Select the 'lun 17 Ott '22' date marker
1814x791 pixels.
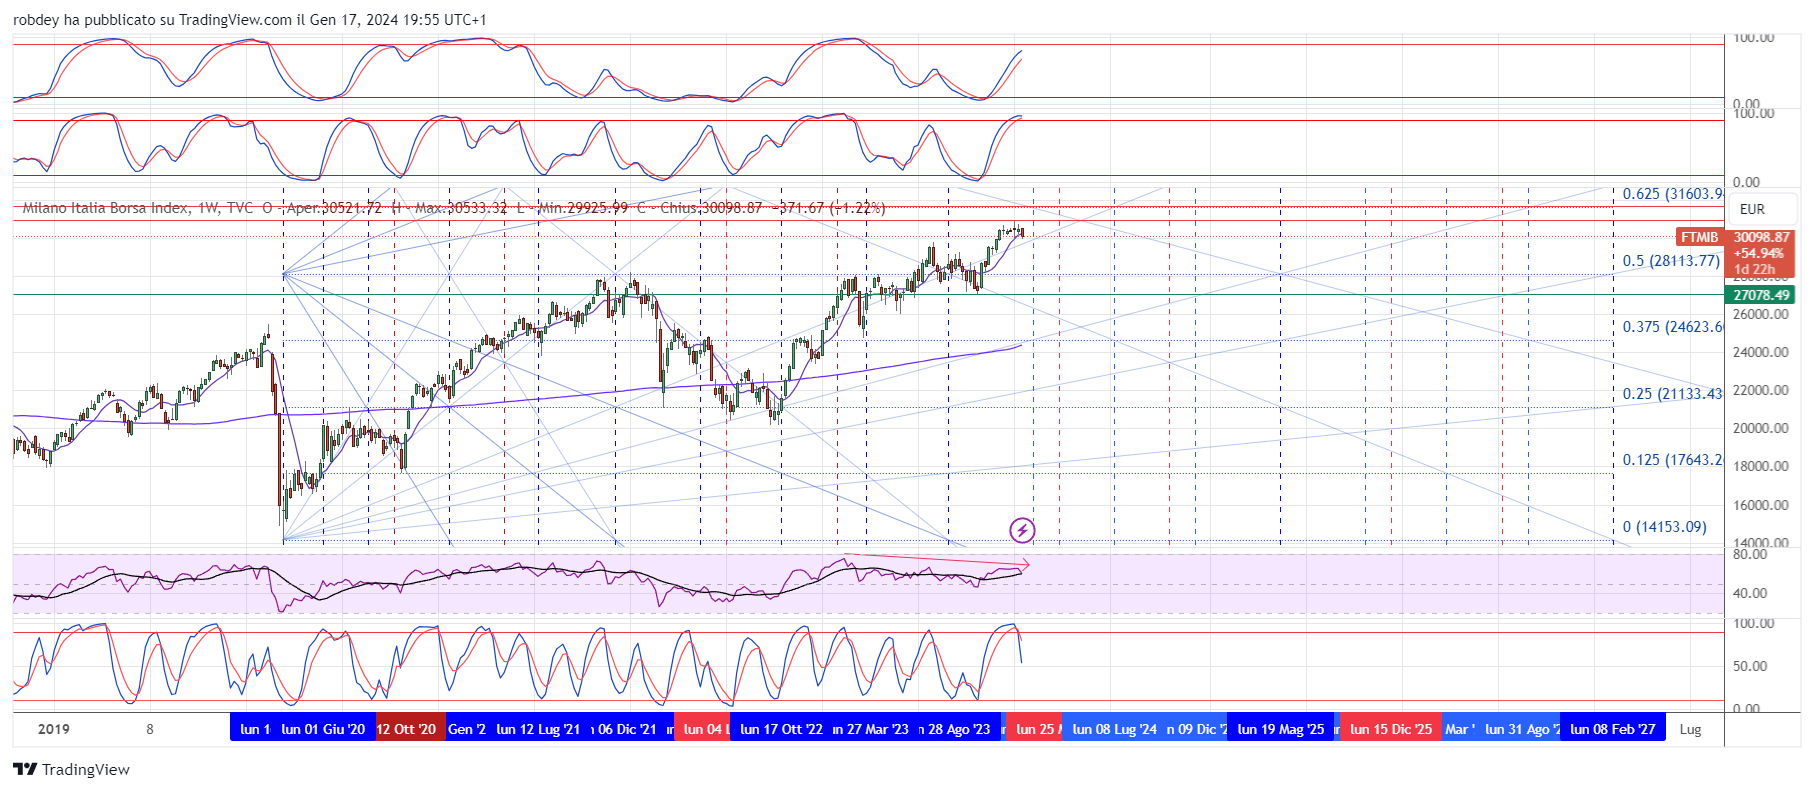click(782, 729)
